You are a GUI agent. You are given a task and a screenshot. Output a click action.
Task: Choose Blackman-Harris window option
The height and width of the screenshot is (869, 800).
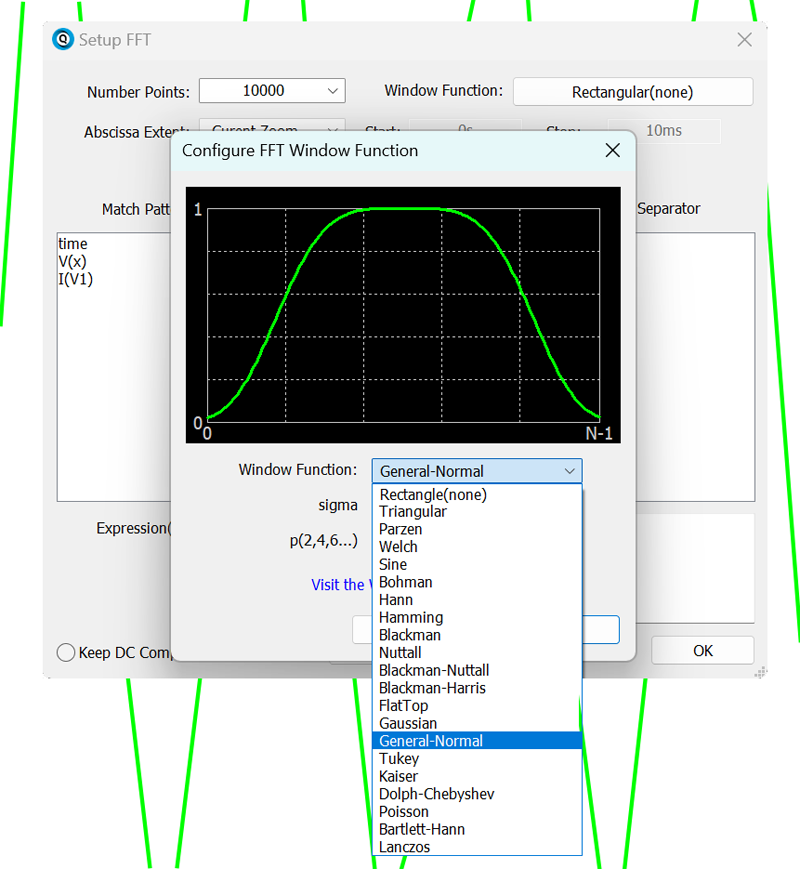tap(432, 688)
